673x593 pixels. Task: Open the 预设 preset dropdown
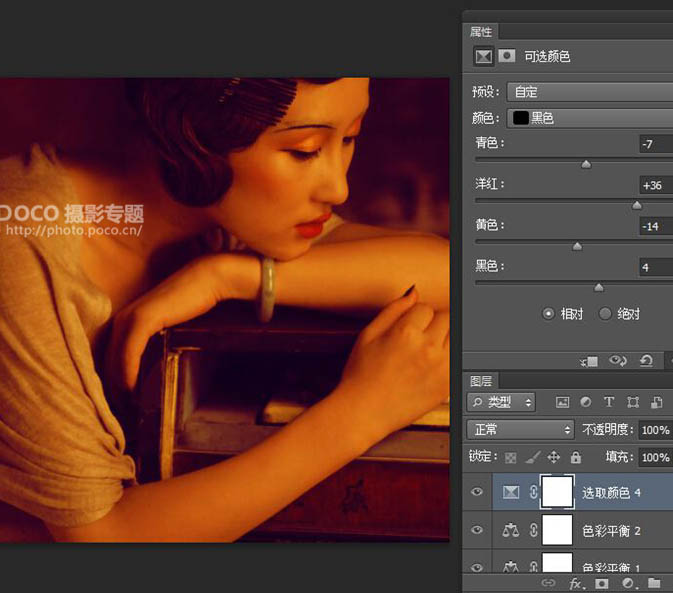589,92
